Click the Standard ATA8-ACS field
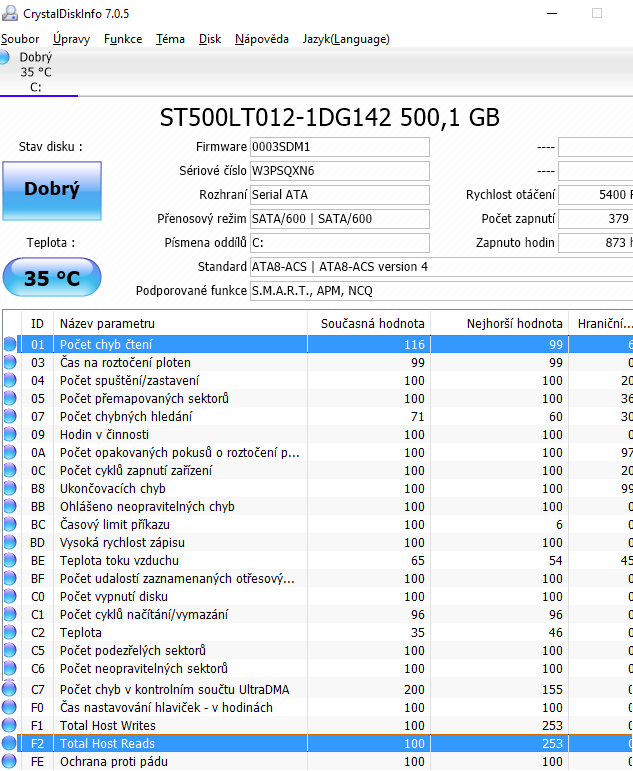Screen dimensions: 633x771 [441, 267]
